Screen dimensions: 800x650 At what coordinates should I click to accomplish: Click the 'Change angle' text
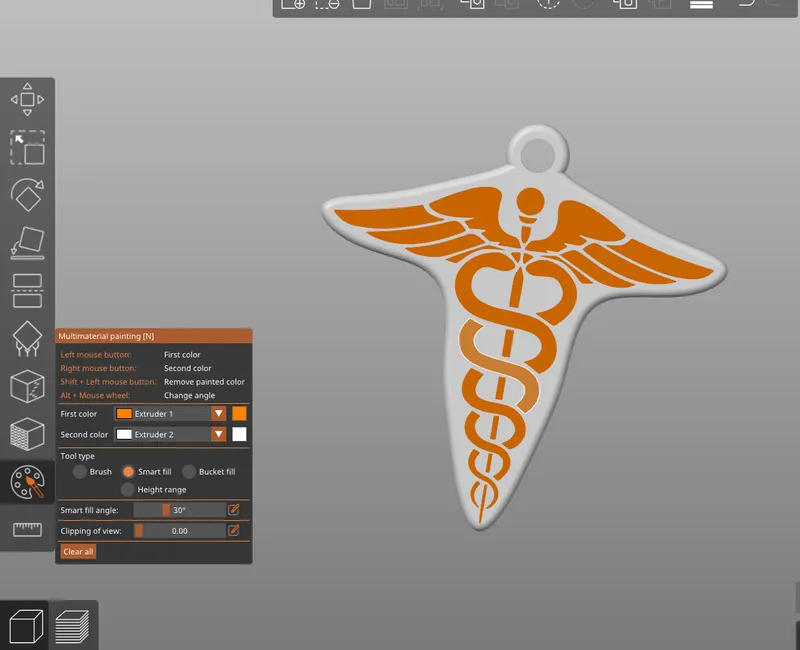click(189, 395)
